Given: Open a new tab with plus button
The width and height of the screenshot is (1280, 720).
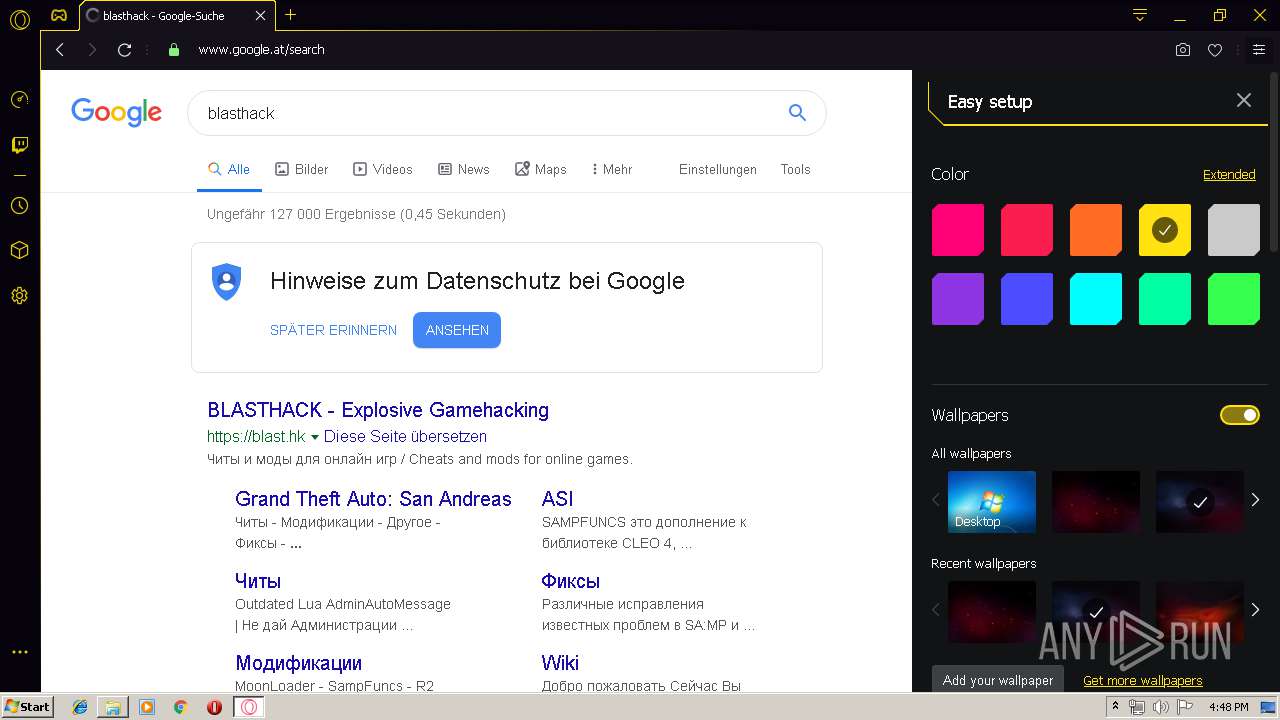Looking at the screenshot, I should click(291, 15).
